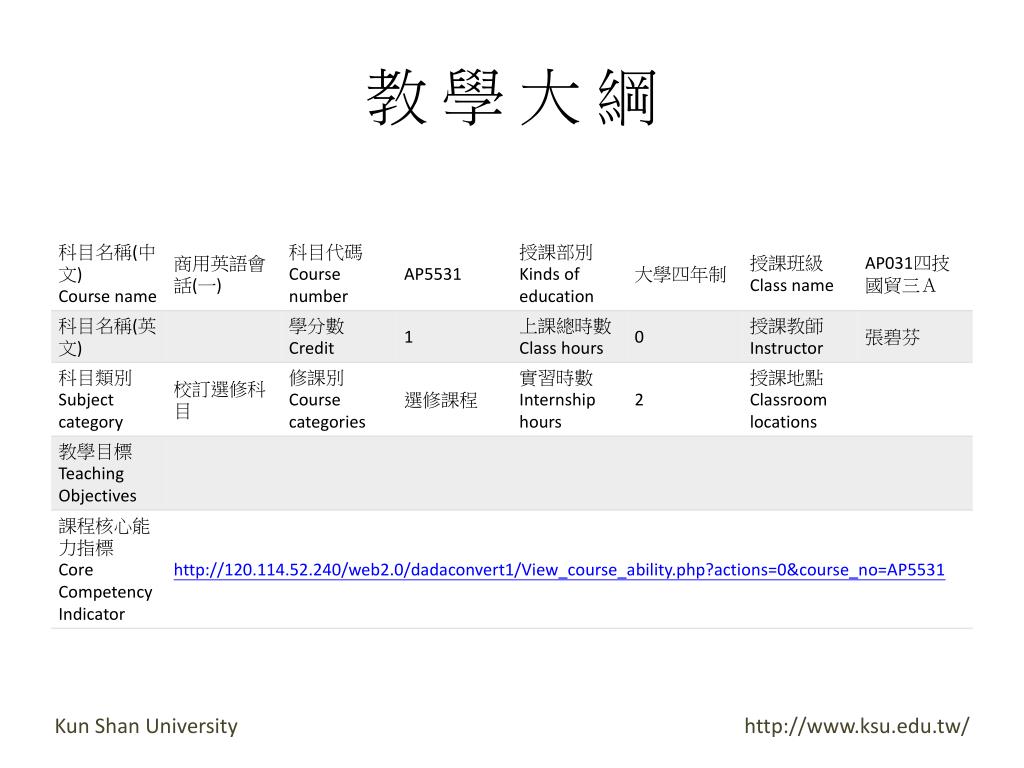Select the 科目名稱(中文) Course name label

tap(108, 274)
